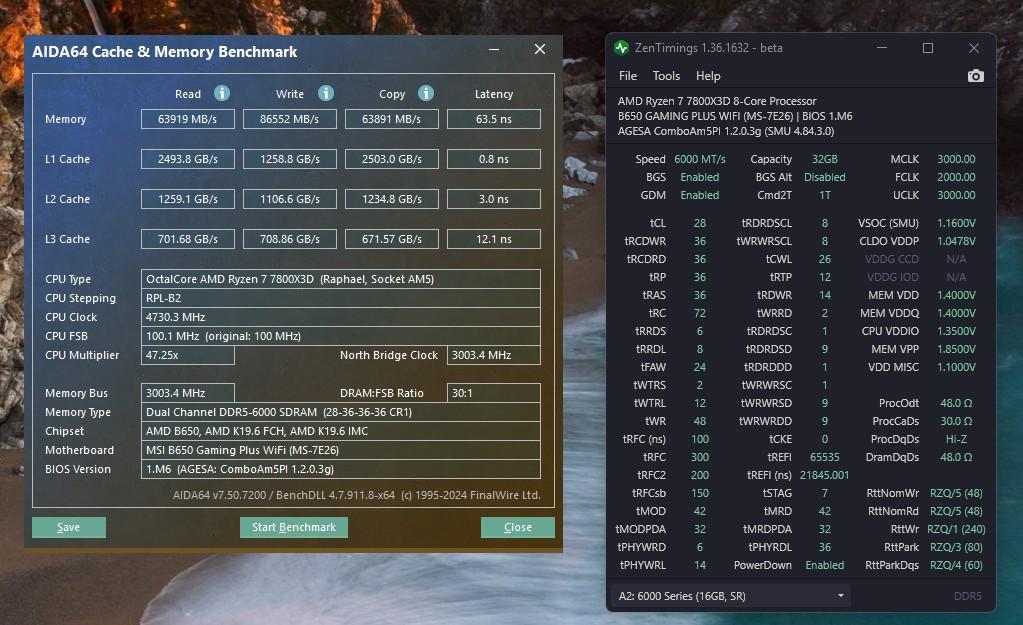This screenshot has height=625, width=1023.
Task: Click the ZenTimings app logo icon
Action: (x=622, y=48)
